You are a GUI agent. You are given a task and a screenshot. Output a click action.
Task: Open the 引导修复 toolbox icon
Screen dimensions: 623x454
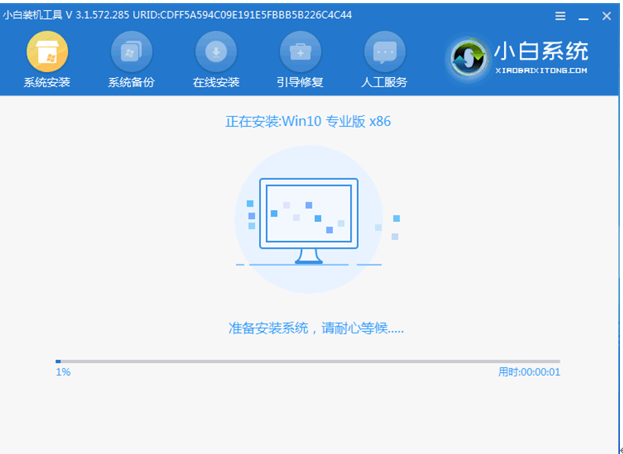[x=300, y=52]
